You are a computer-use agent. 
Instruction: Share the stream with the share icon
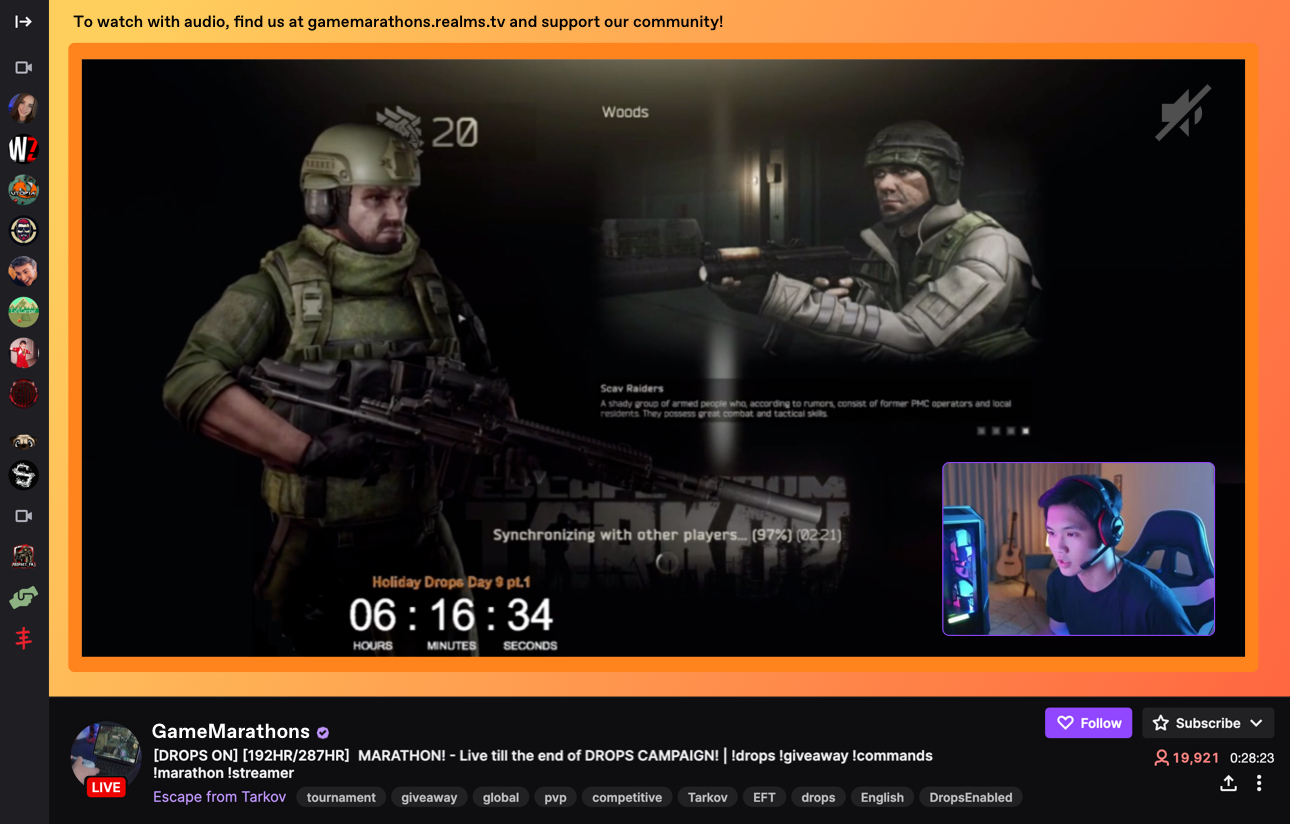point(1228,783)
